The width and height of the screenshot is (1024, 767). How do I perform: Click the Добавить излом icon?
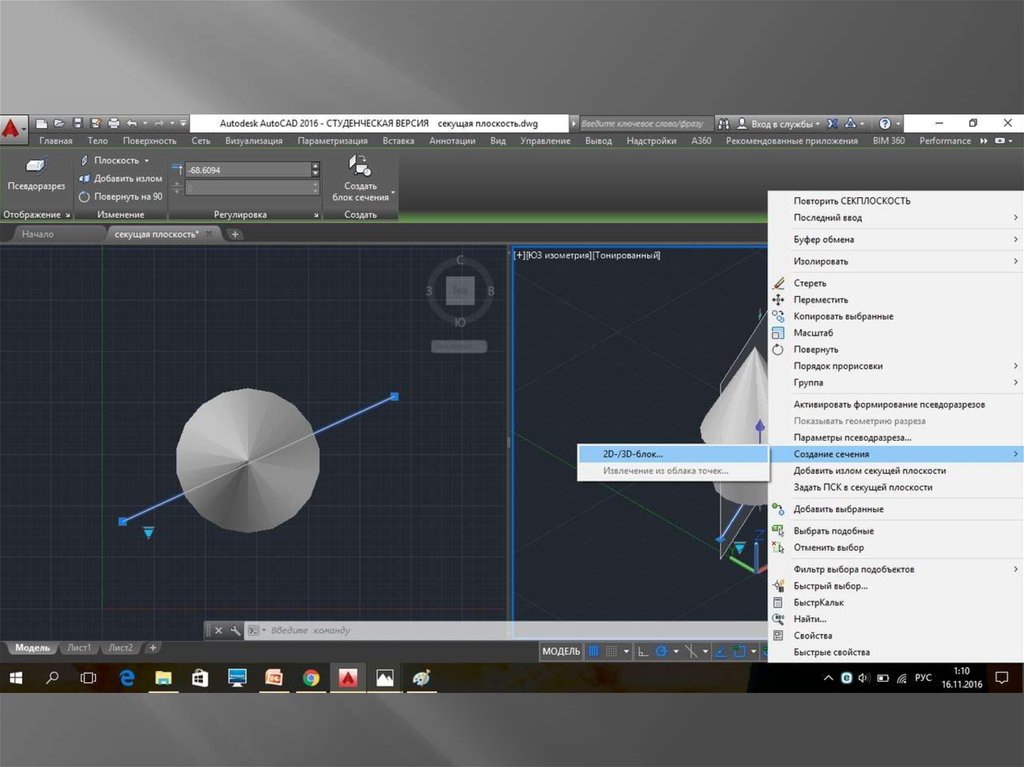(85, 178)
